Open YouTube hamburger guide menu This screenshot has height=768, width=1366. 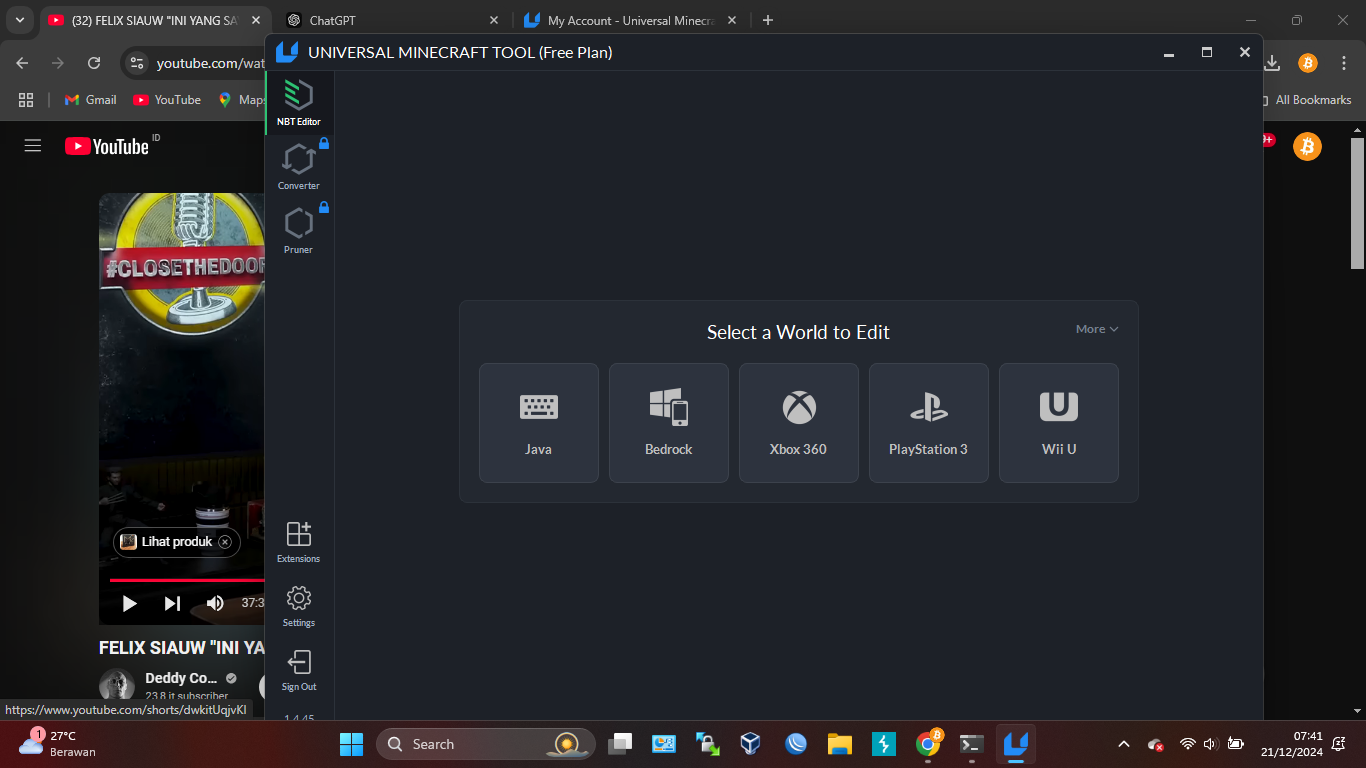(33, 146)
